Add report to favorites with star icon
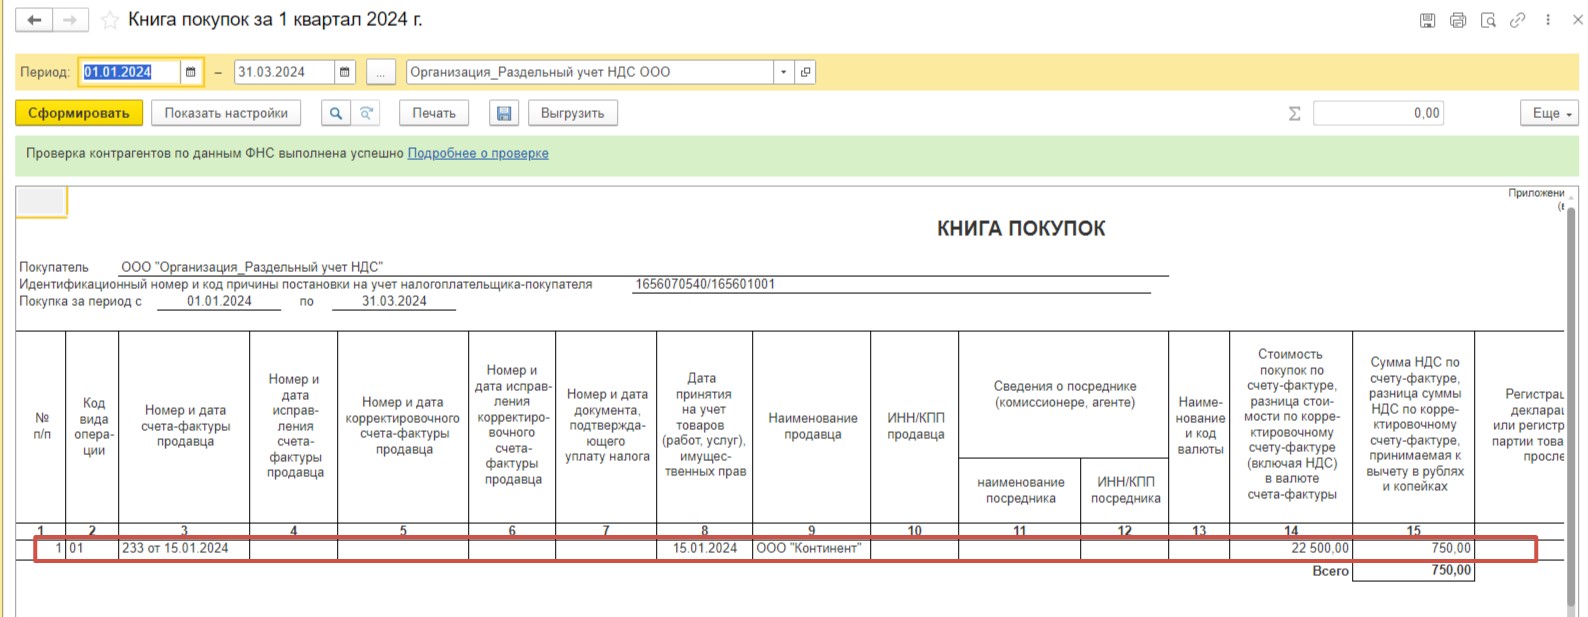 [110, 20]
